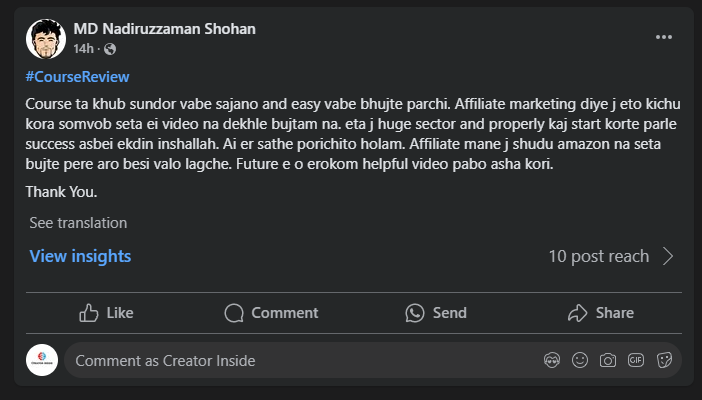Click the 14h post timestamp
The width and height of the screenshot is (702, 400).
pyautogui.click(x=82, y=49)
